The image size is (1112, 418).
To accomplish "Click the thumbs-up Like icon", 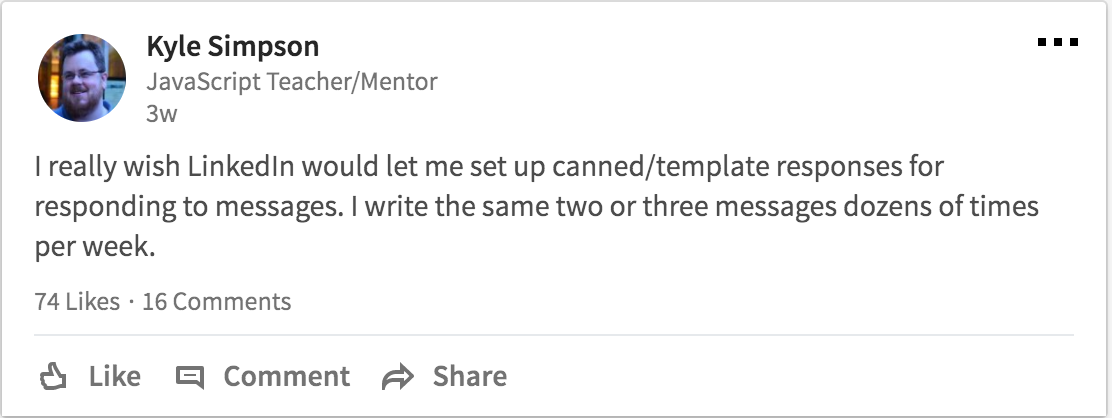I will point(51,377).
